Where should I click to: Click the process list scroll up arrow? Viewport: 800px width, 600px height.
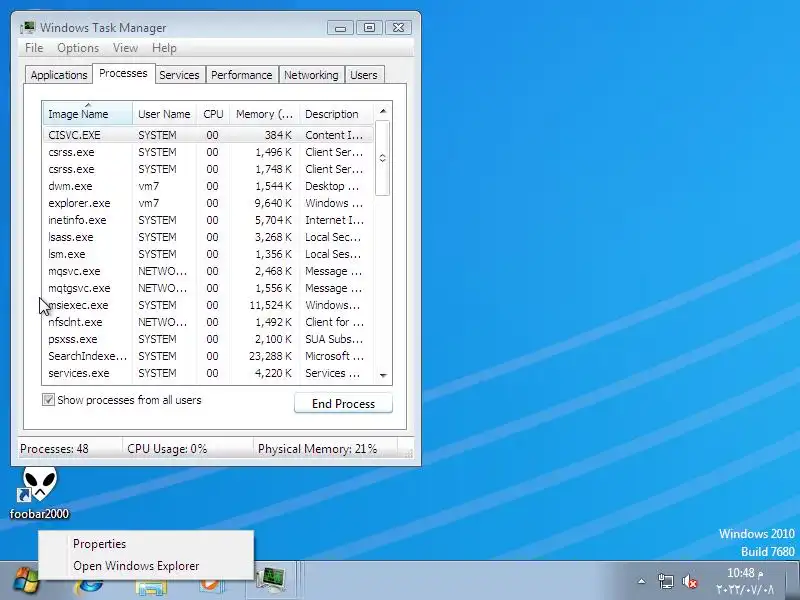point(383,111)
